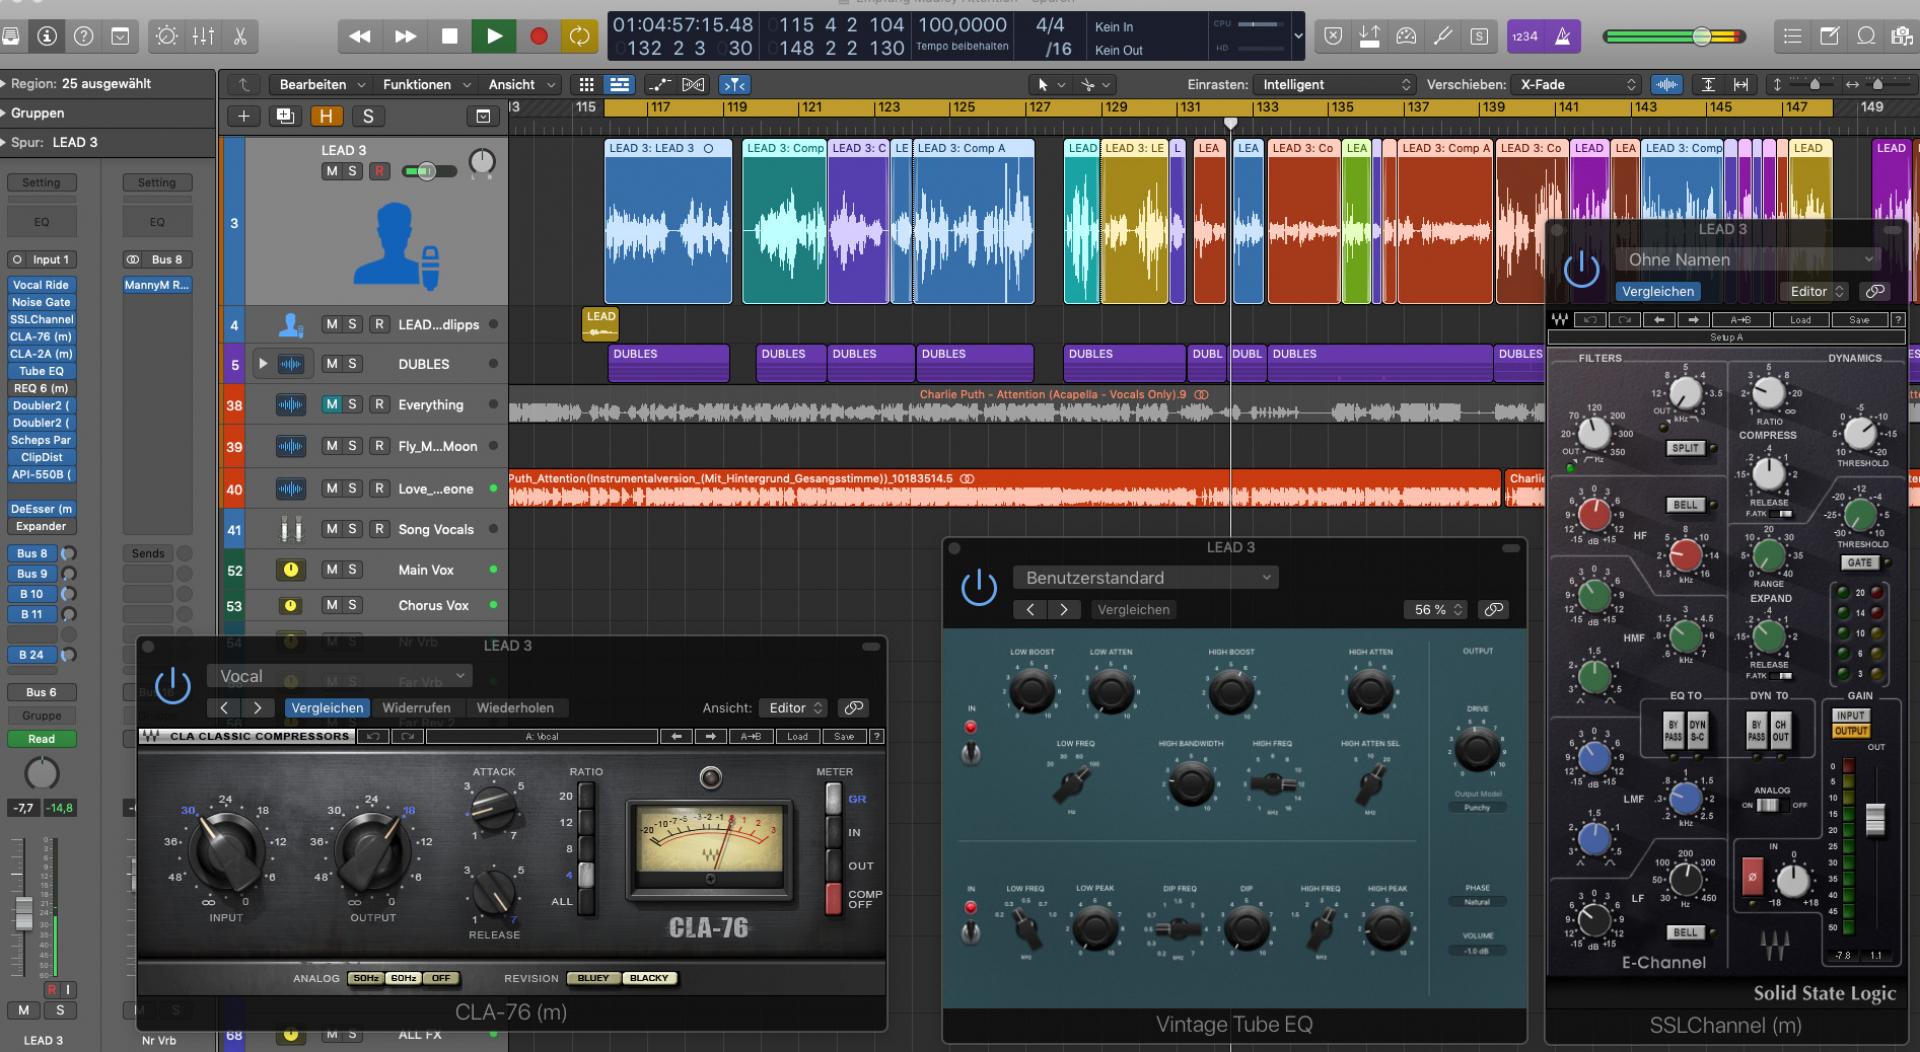Unmute the Everything track

[331, 404]
